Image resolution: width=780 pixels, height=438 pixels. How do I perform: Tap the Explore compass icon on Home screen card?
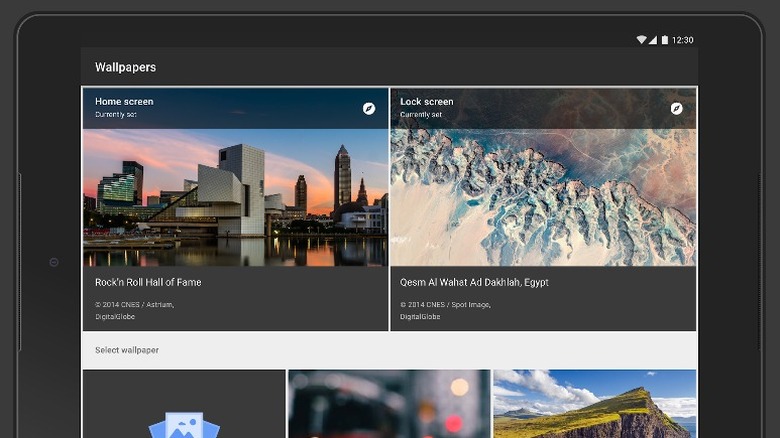coord(369,108)
